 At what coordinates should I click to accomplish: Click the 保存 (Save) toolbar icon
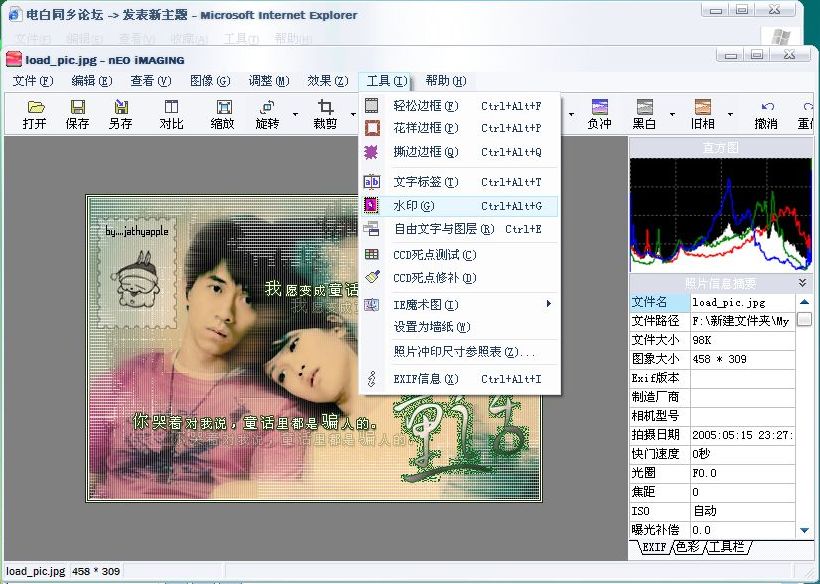[77, 113]
